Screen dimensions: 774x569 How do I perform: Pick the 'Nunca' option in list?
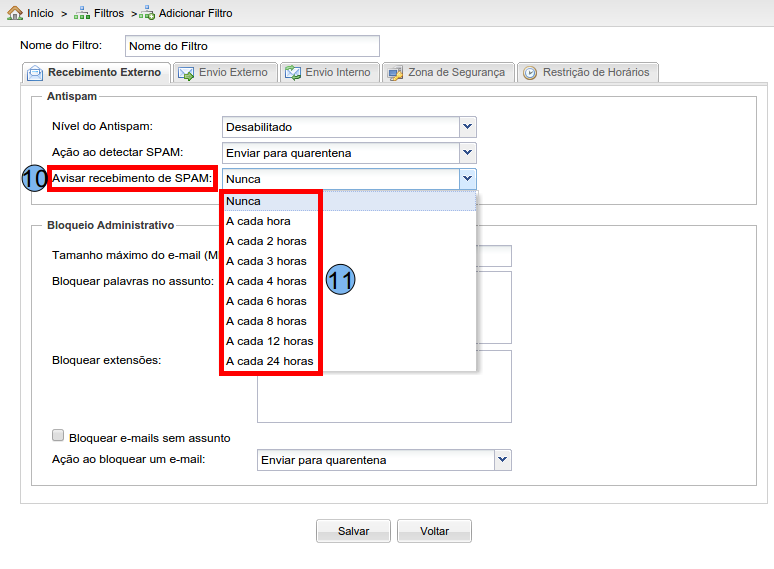point(243,201)
